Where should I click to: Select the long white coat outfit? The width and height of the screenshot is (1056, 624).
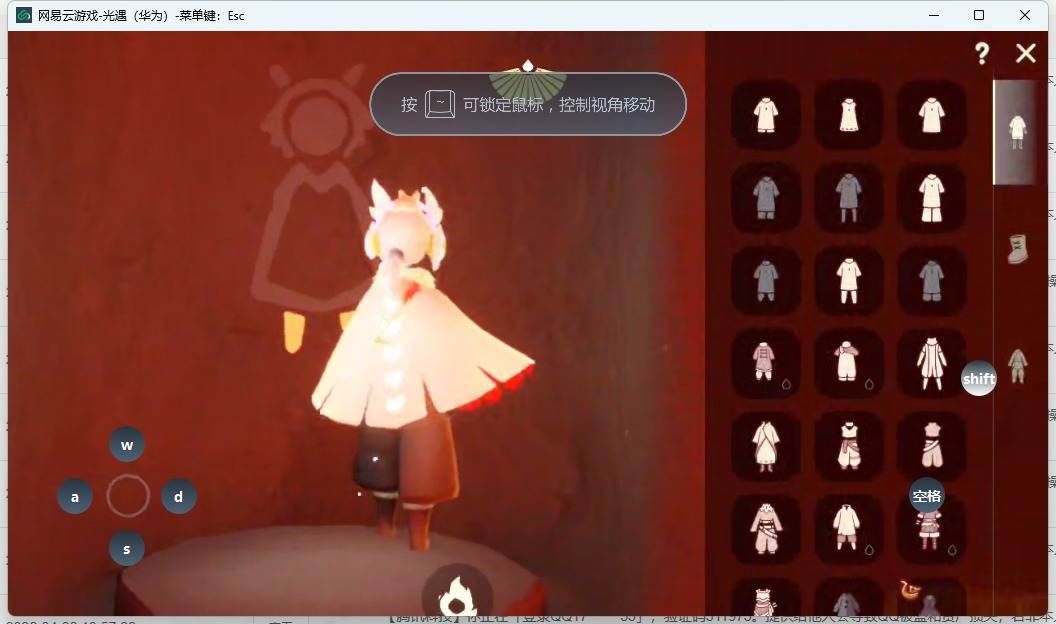(x=931, y=363)
